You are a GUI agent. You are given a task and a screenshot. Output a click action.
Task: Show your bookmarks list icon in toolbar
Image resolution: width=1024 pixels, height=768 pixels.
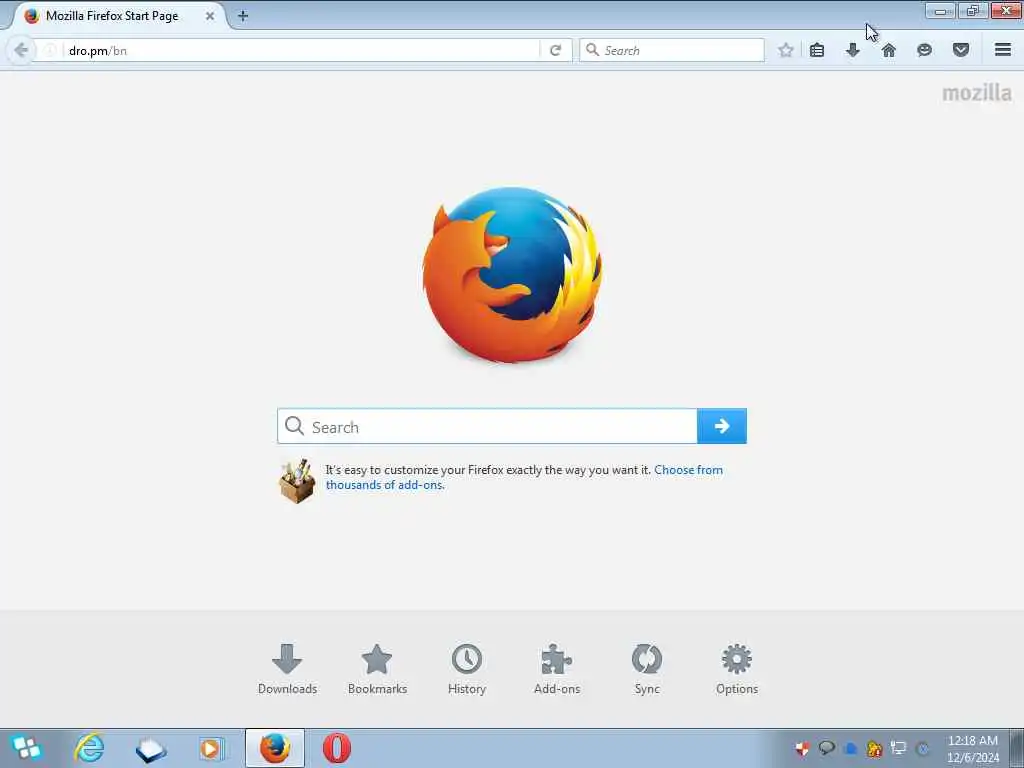click(x=817, y=50)
